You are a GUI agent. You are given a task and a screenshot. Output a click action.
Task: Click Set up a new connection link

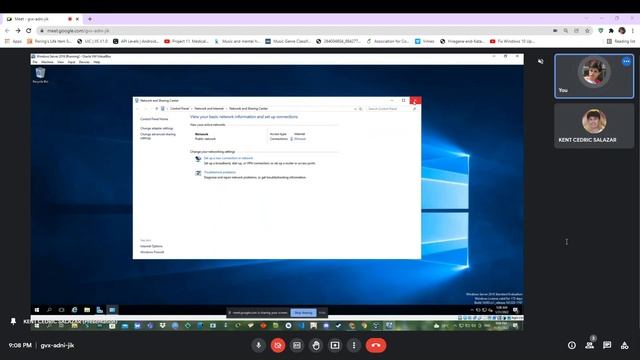[x=228, y=158]
